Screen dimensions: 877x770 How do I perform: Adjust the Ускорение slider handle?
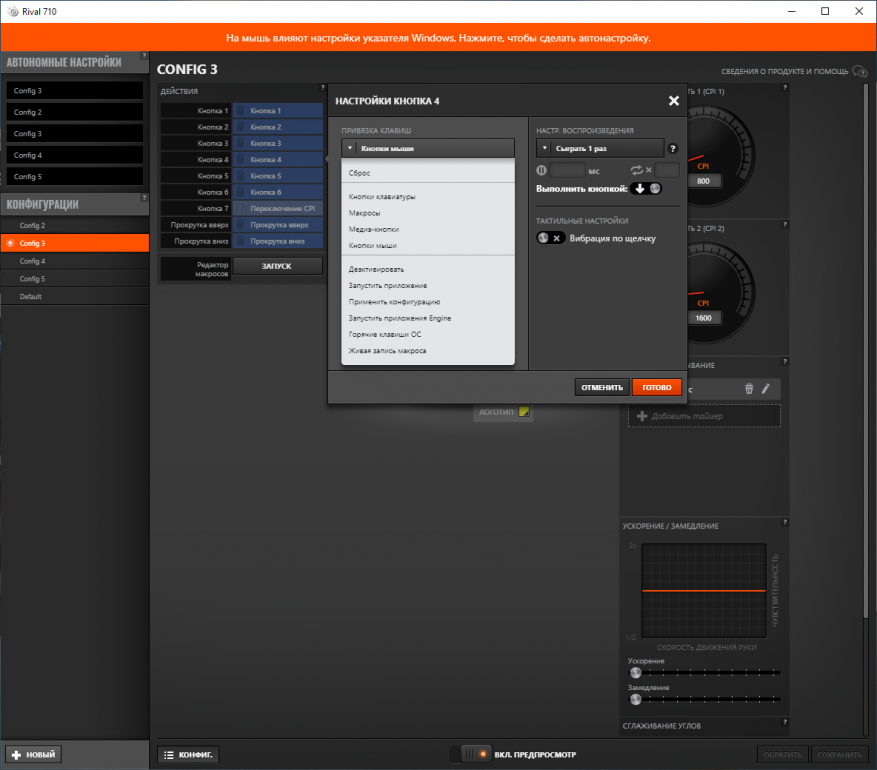tap(635, 673)
